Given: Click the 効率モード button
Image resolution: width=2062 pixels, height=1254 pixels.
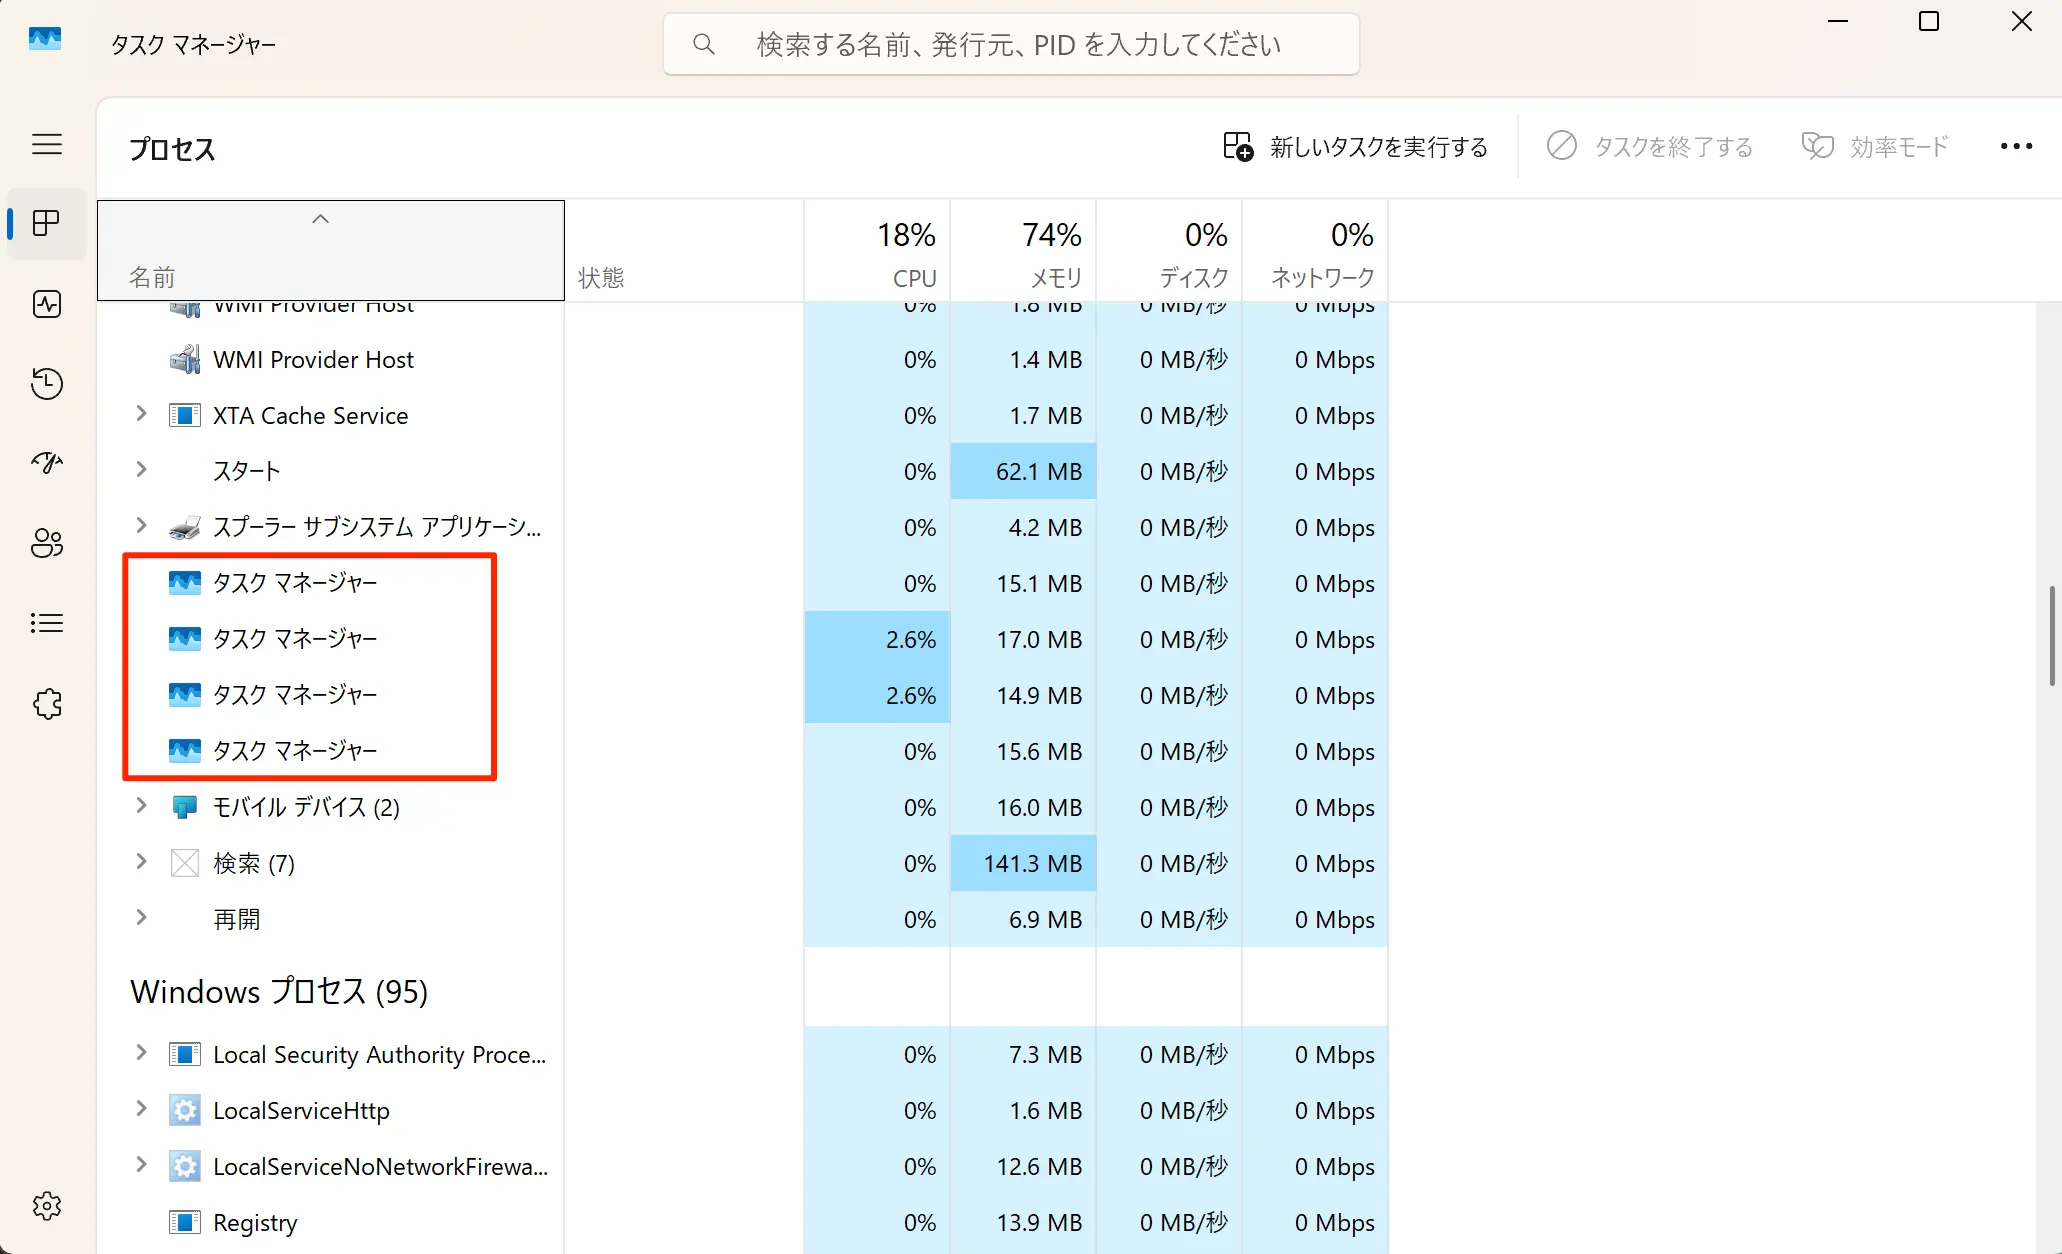Looking at the screenshot, I should 1875,147.
